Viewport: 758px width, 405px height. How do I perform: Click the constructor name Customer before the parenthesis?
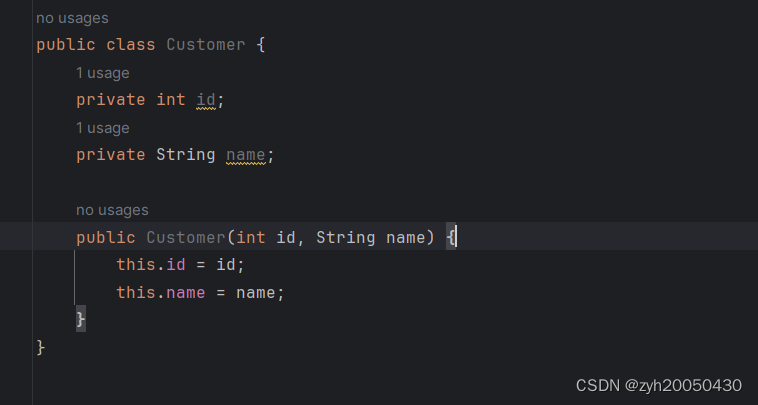(186, 238)
